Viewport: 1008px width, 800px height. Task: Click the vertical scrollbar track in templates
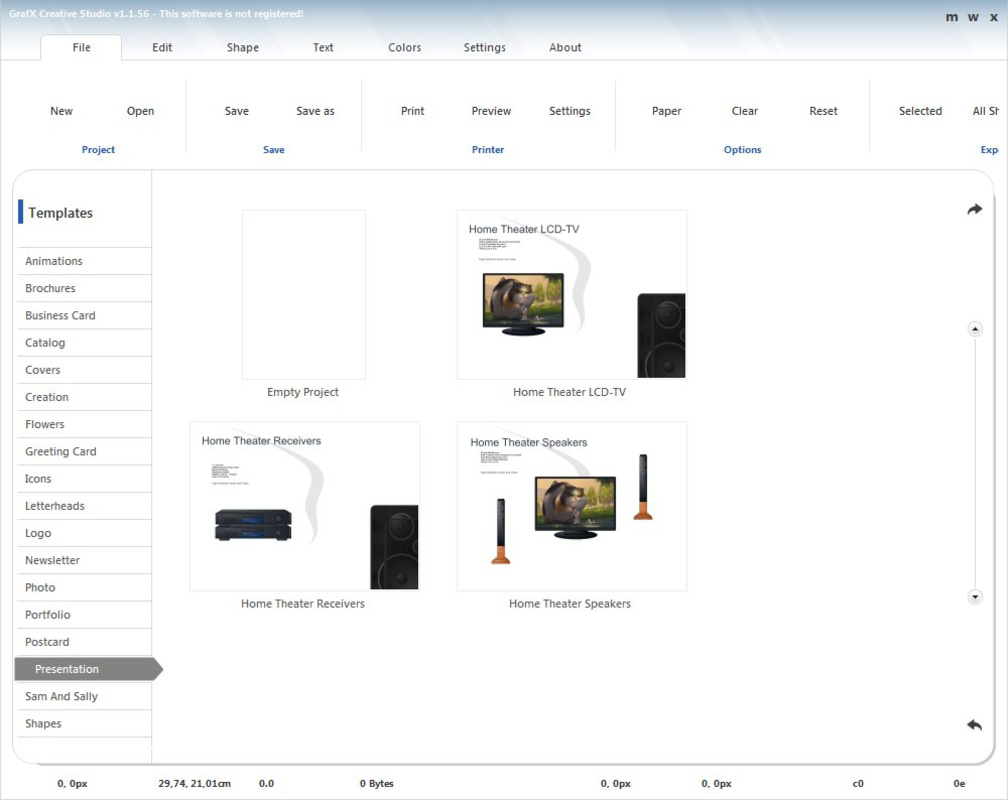(975, 463)
